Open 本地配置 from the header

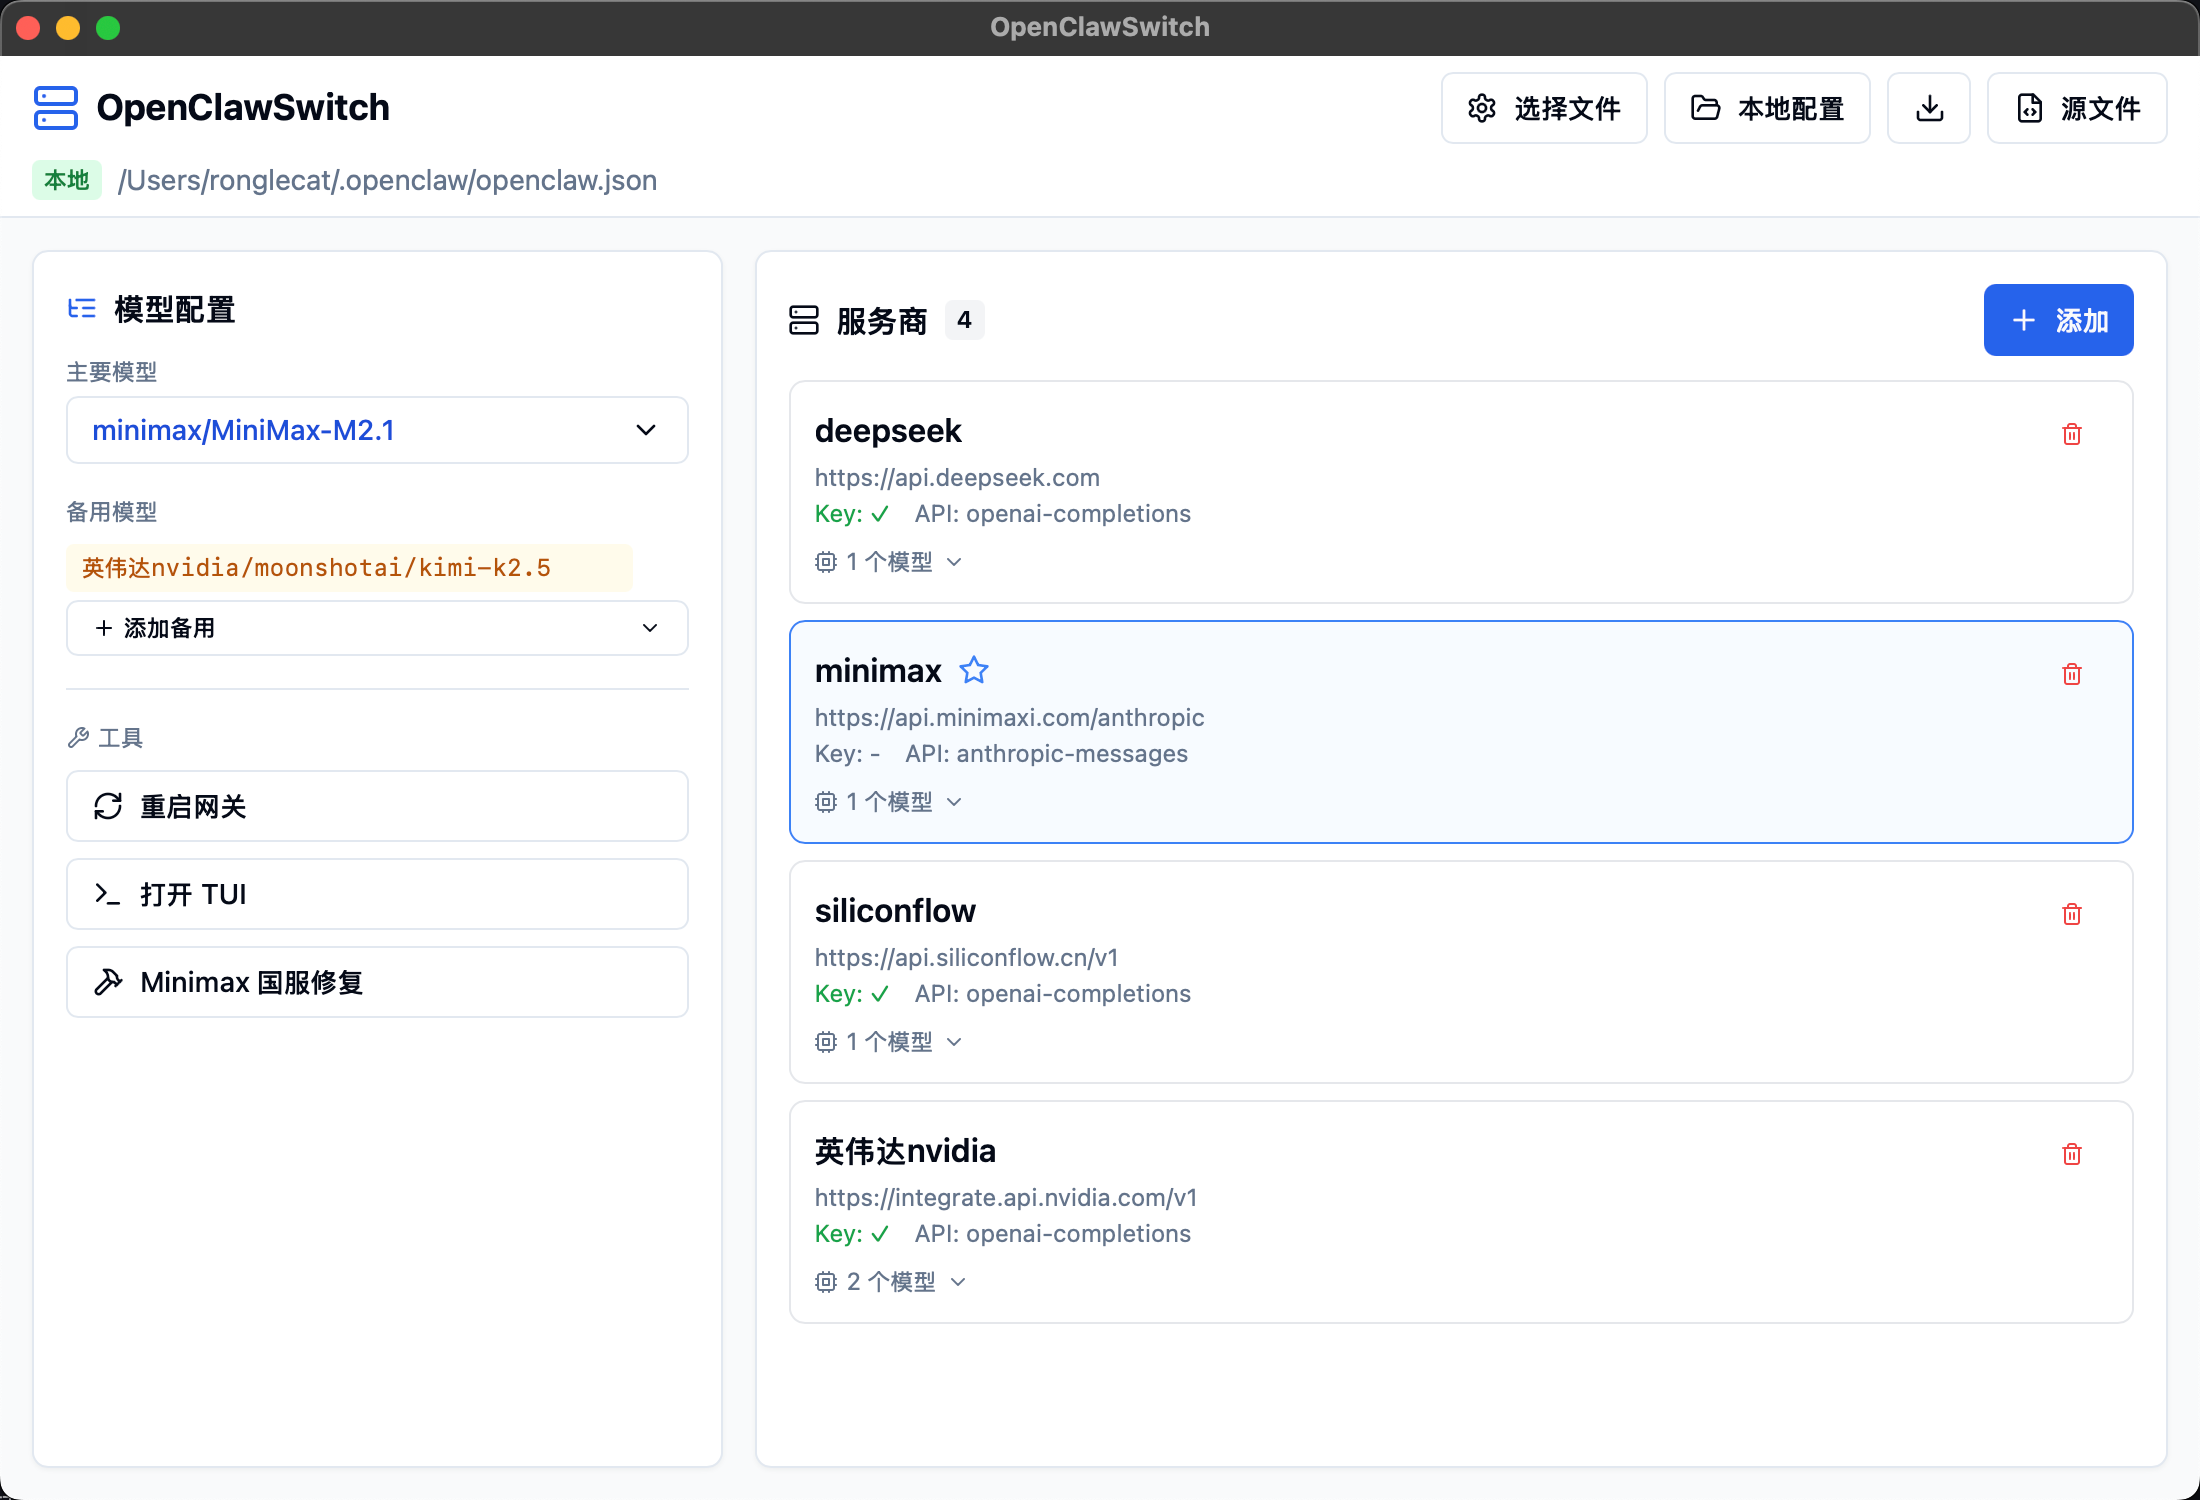(1766, 108)
